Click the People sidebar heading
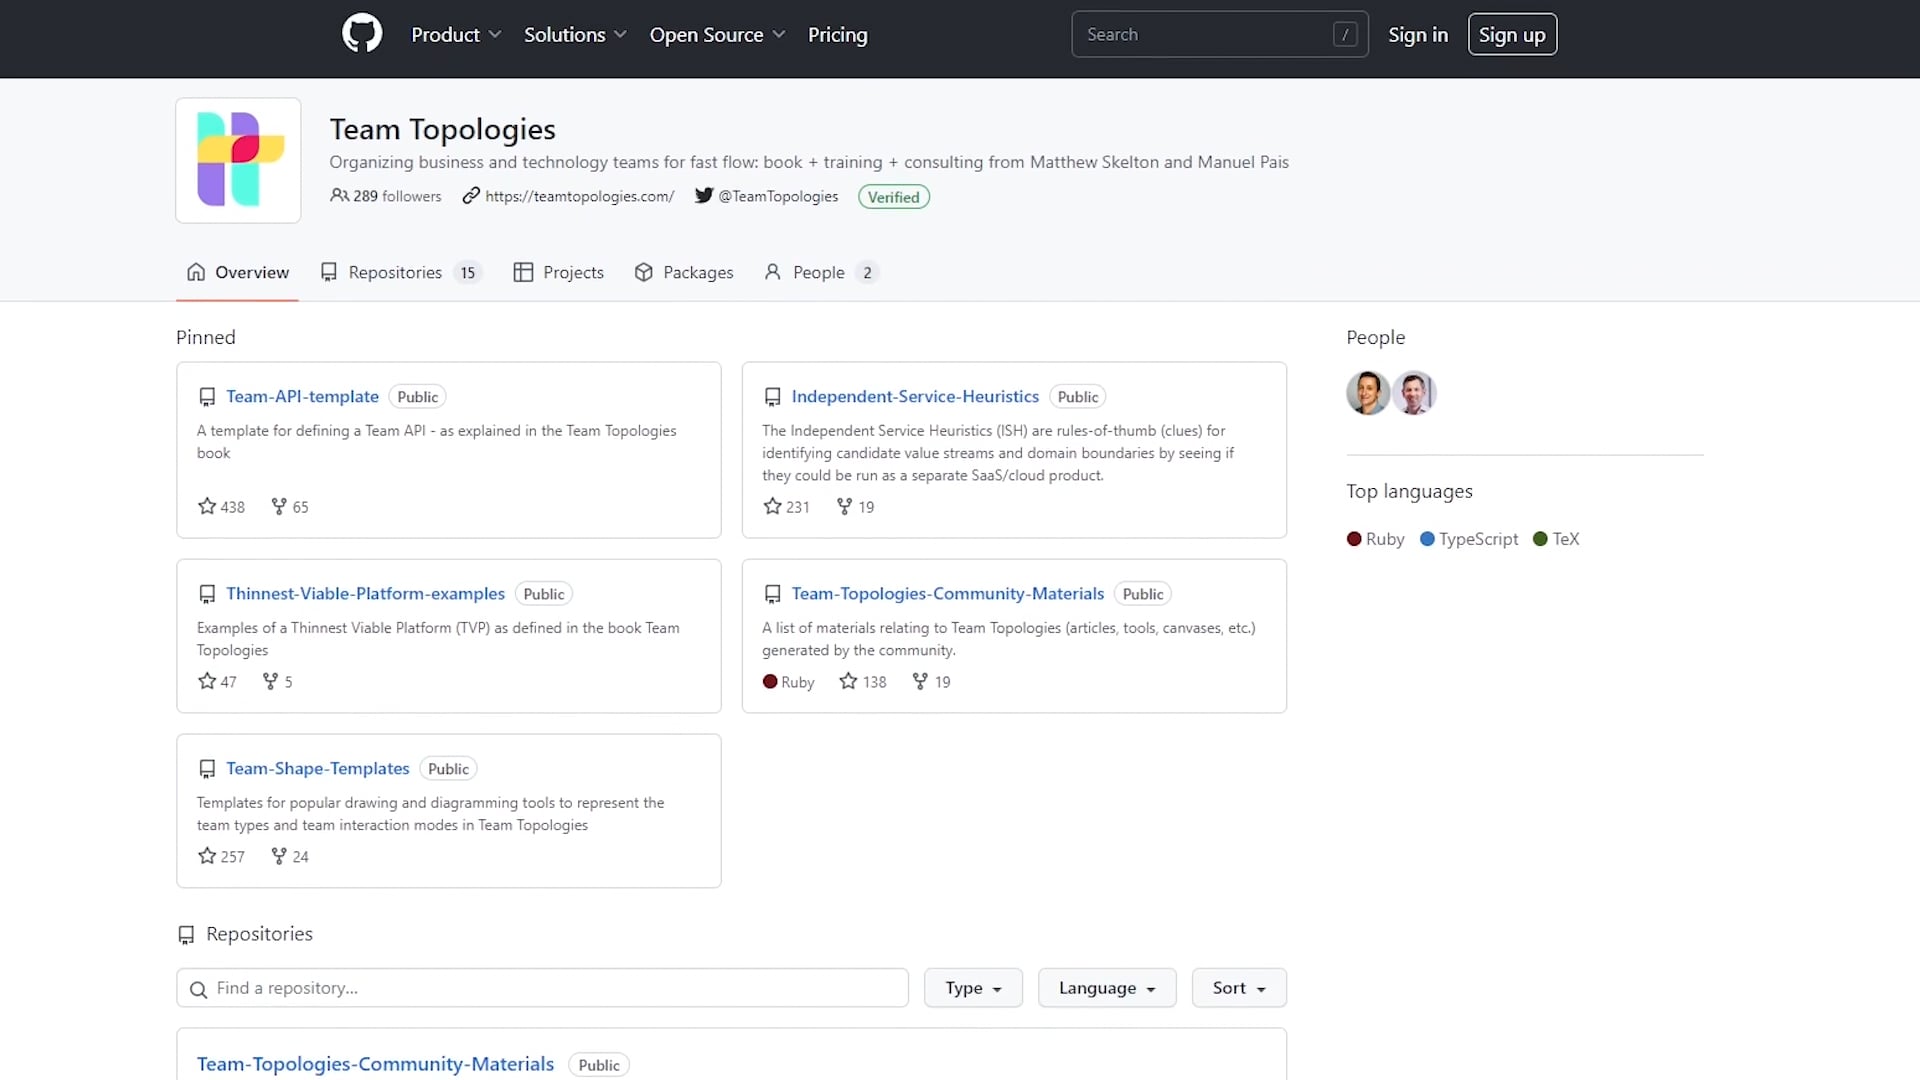 click(x=1376, y=338)
